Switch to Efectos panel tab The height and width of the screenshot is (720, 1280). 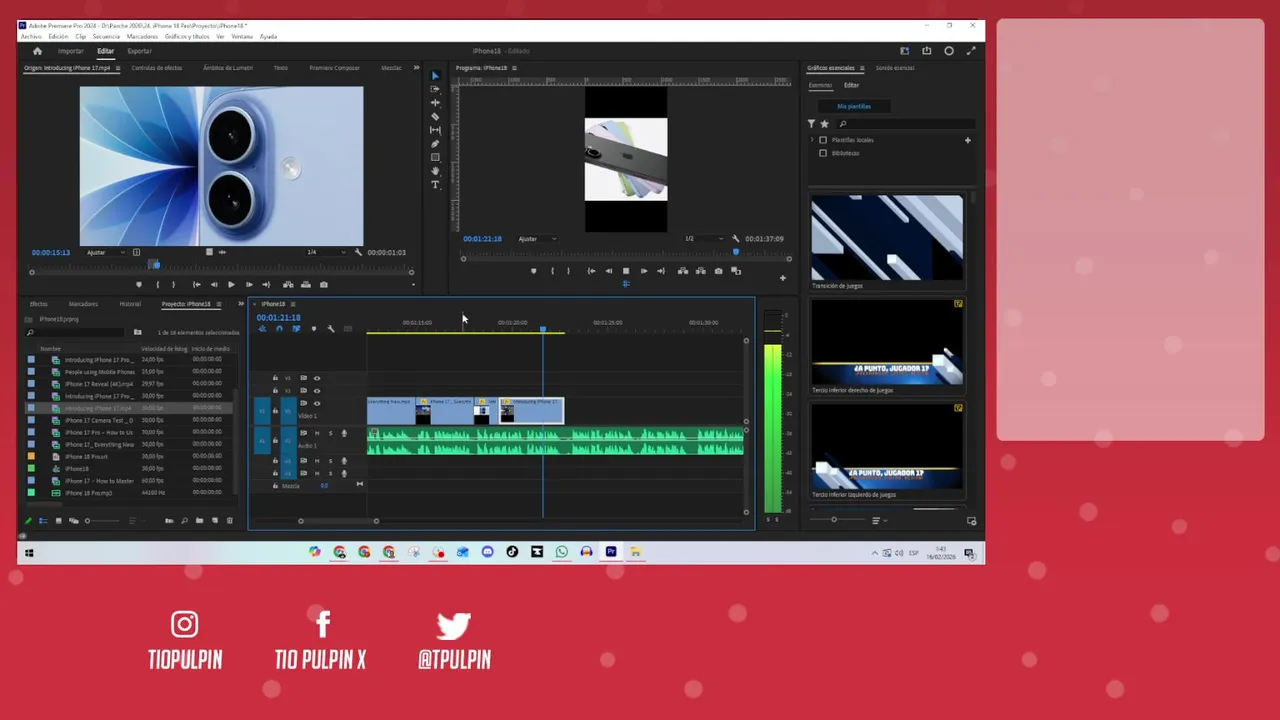(x=38, y=304)
